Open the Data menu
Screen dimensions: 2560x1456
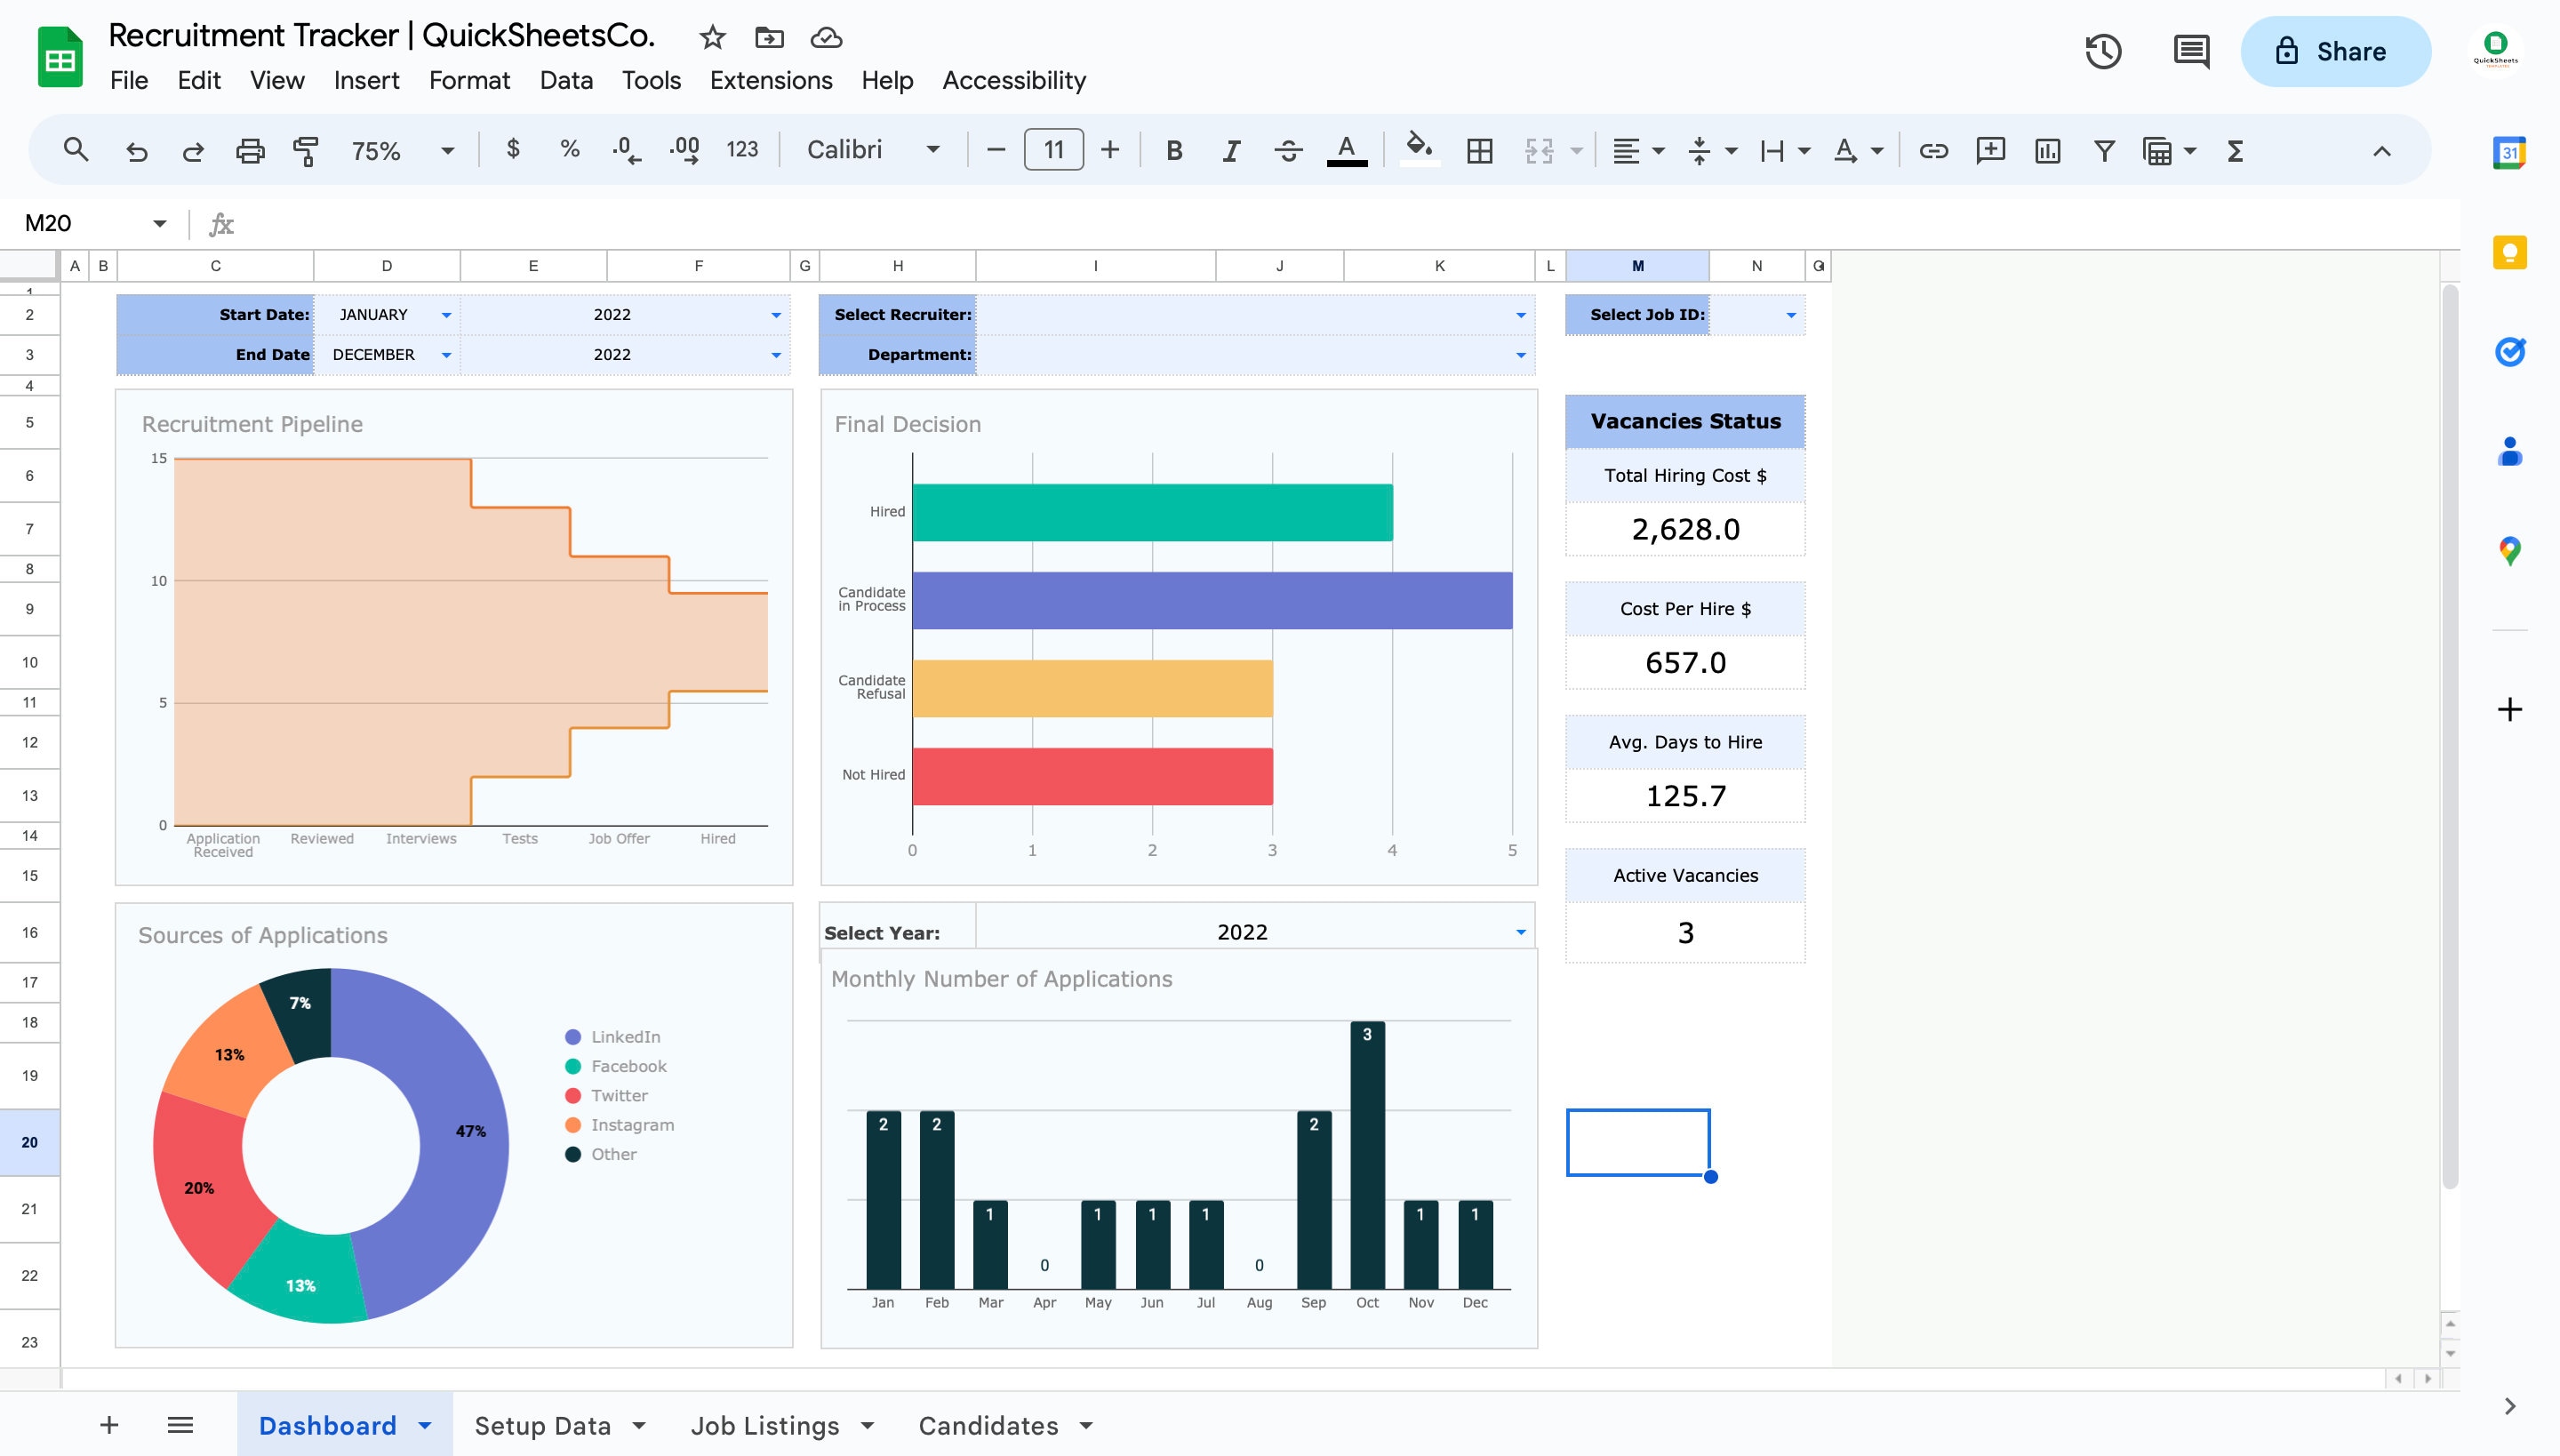coord(565,80)
